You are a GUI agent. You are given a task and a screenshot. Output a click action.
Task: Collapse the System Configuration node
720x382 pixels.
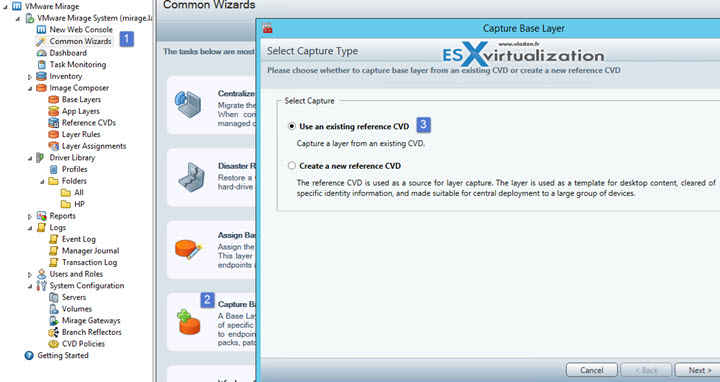pos(30,286)
